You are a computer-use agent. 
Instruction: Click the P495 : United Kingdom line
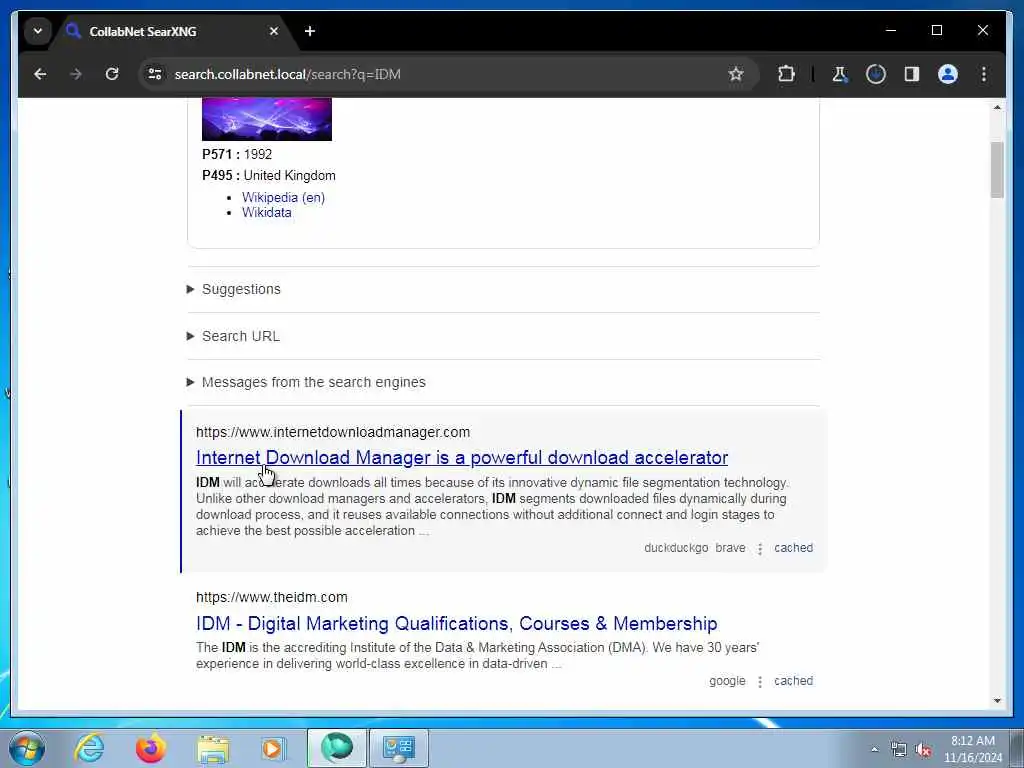point(268,176)
